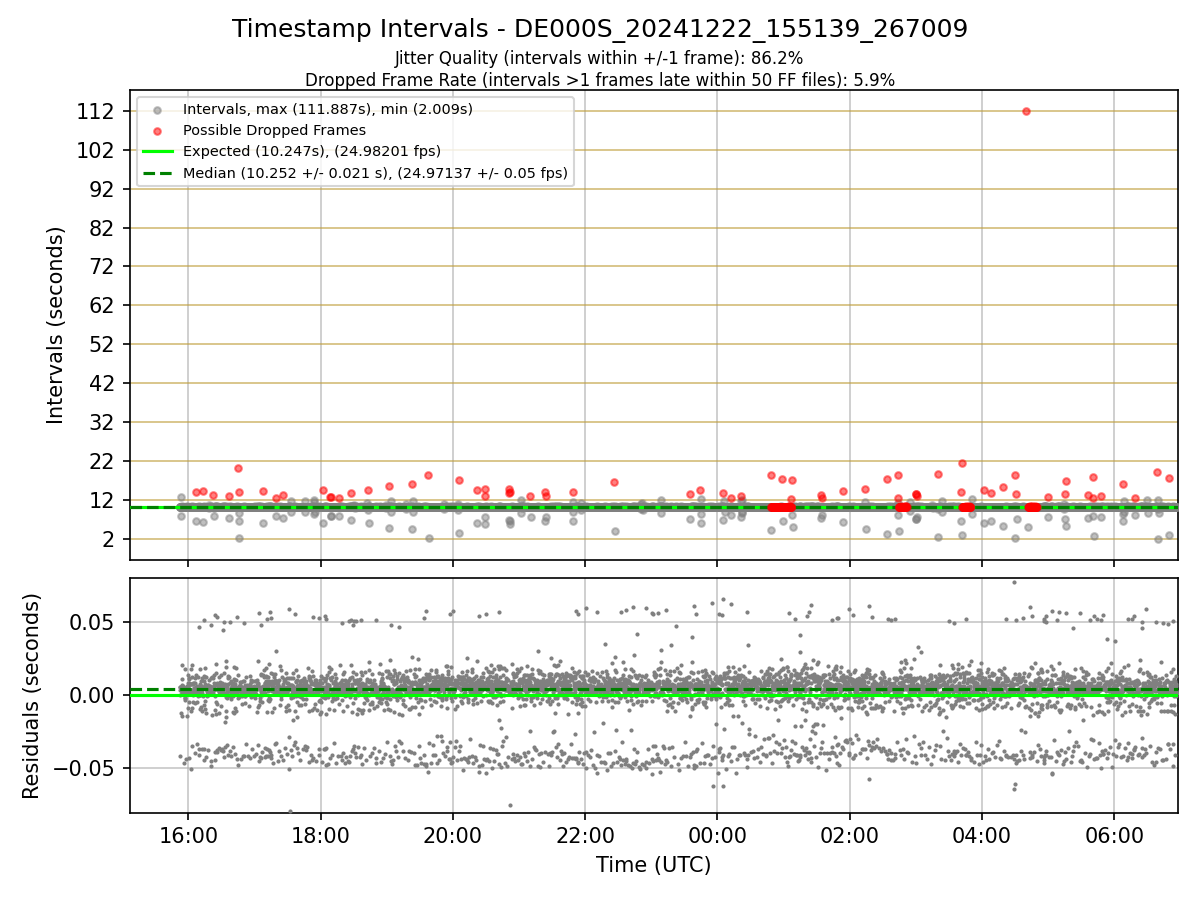Click the "Residuals (seconds)" y-axis label
The width and height of the screenshot is (1200, 900).
point(32,696)
